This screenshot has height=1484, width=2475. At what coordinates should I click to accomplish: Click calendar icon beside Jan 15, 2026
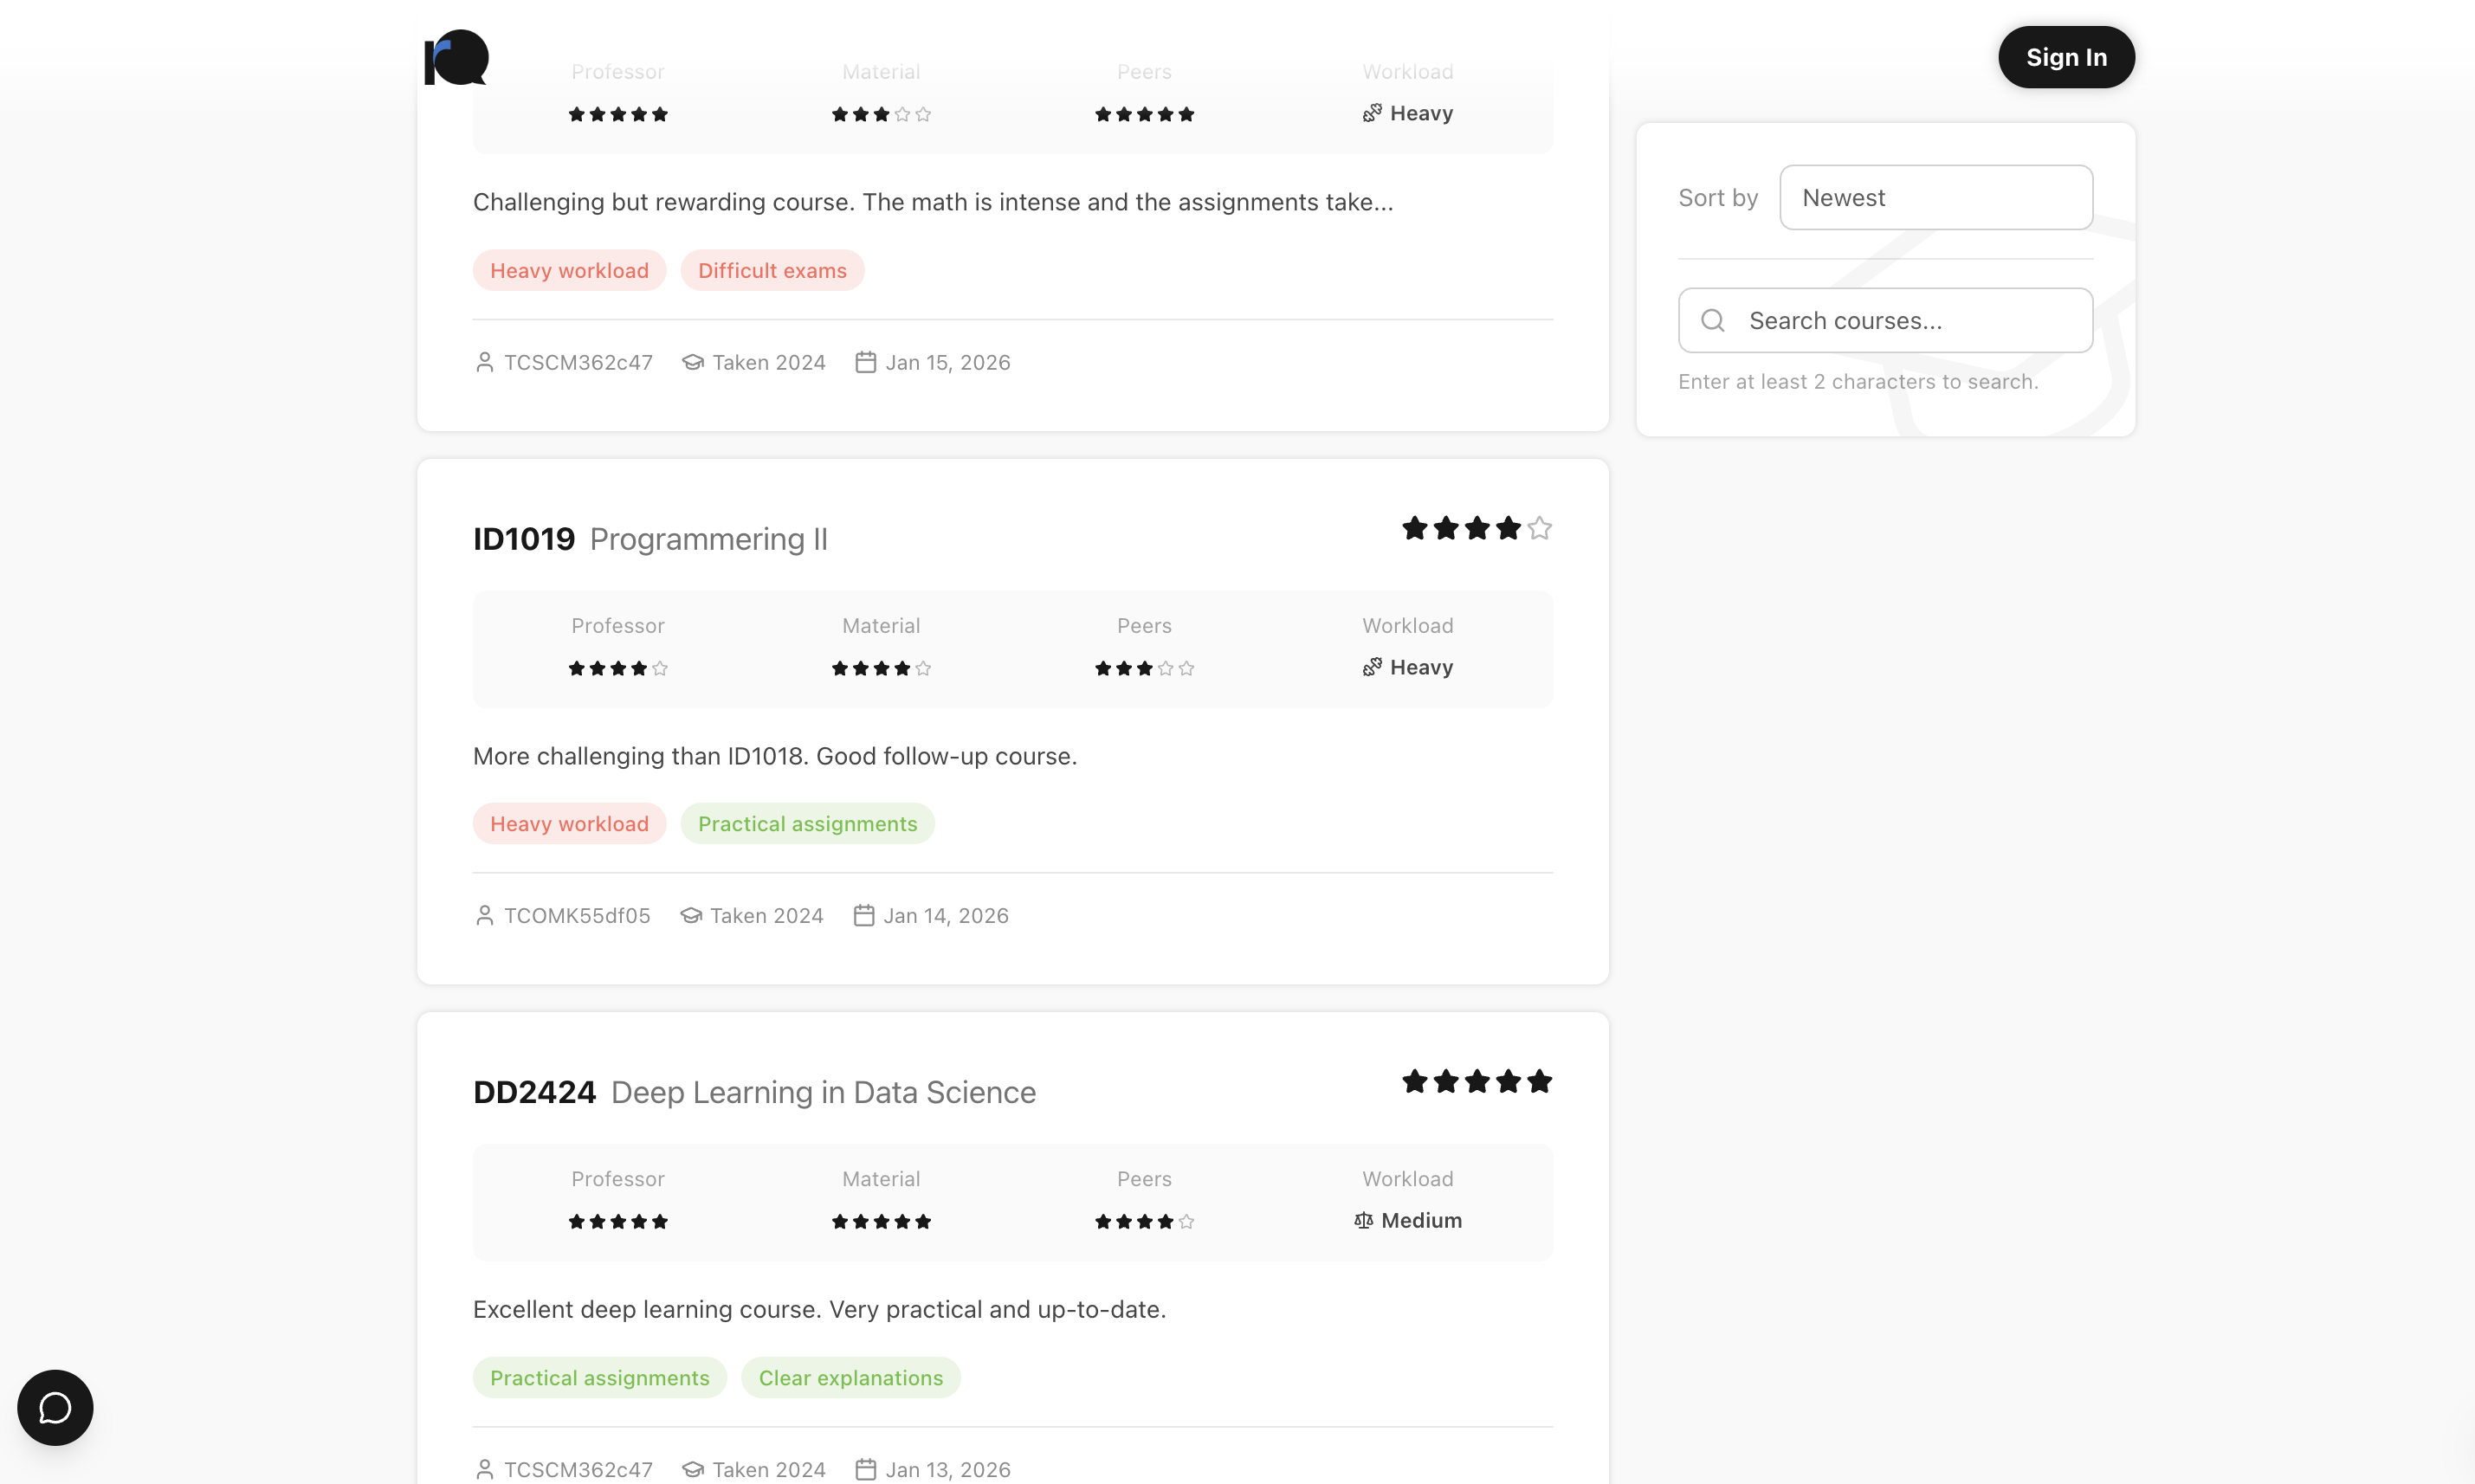tap(866, 362)
